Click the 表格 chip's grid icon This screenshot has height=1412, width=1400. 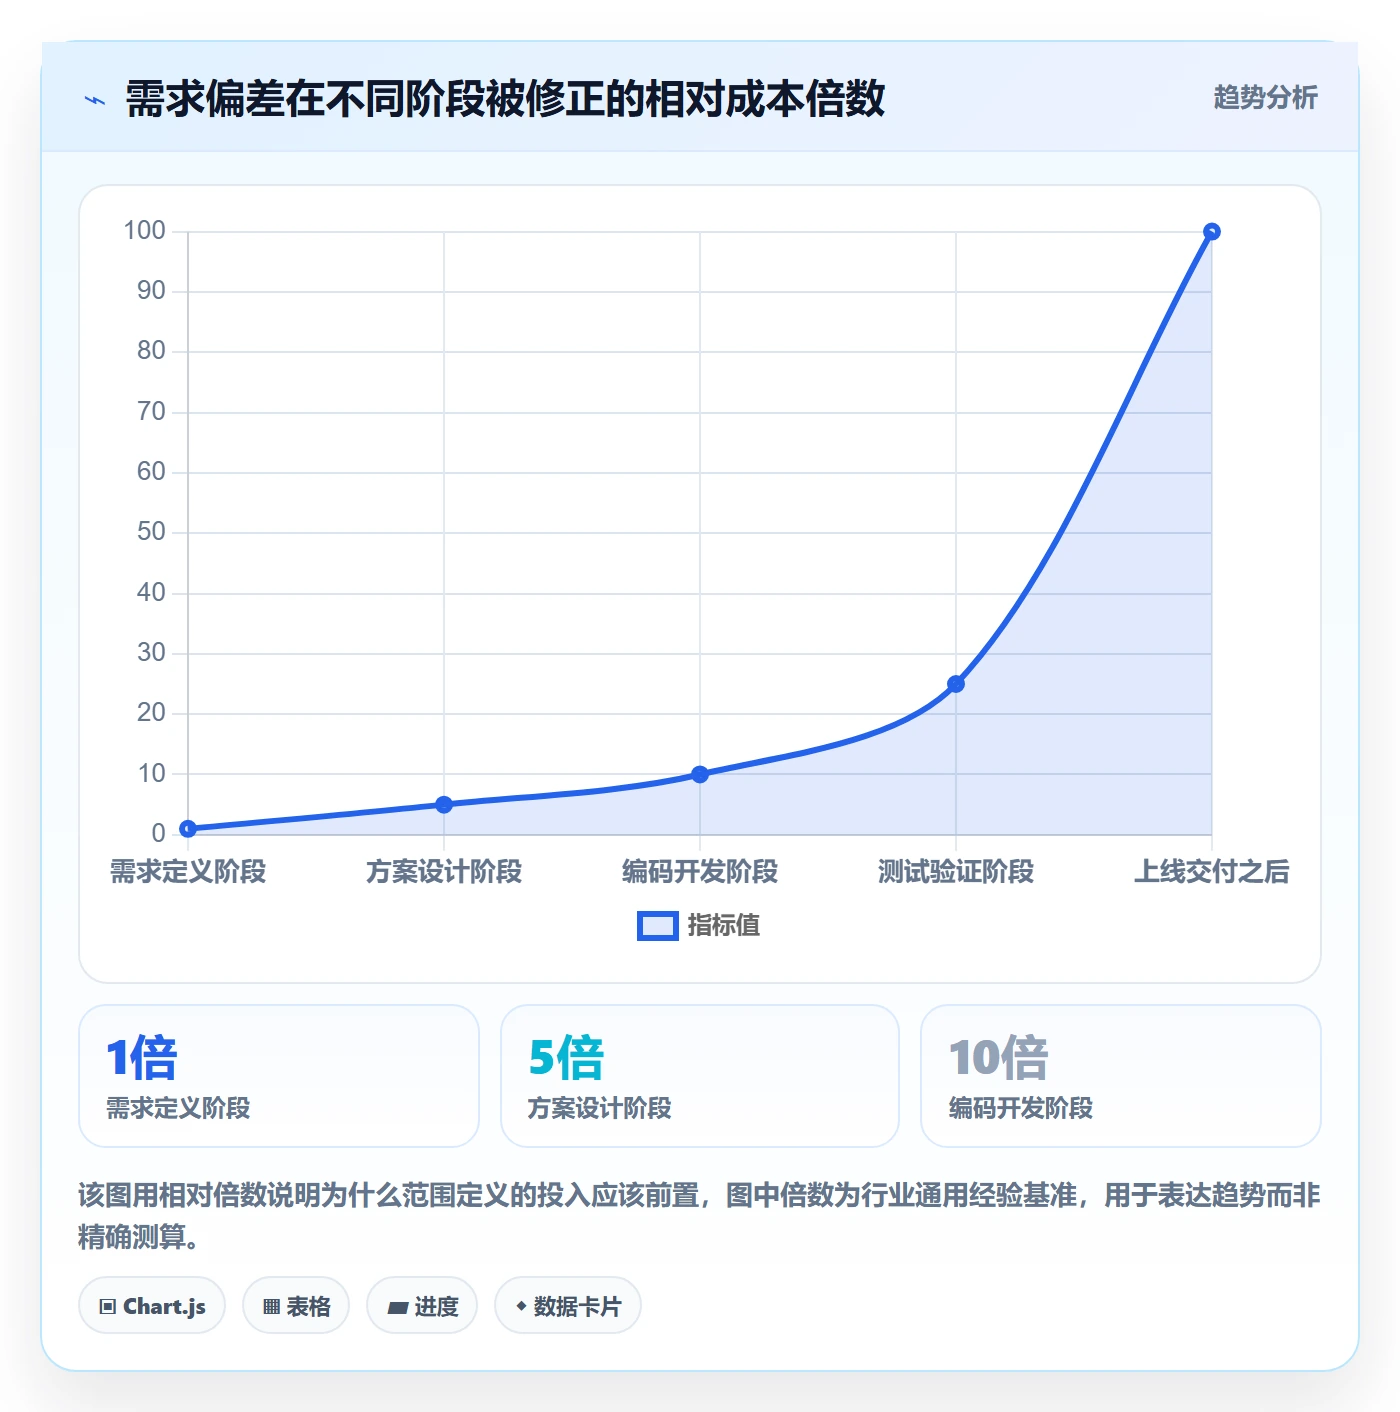pyautogui.click(x=271, y=1307)
